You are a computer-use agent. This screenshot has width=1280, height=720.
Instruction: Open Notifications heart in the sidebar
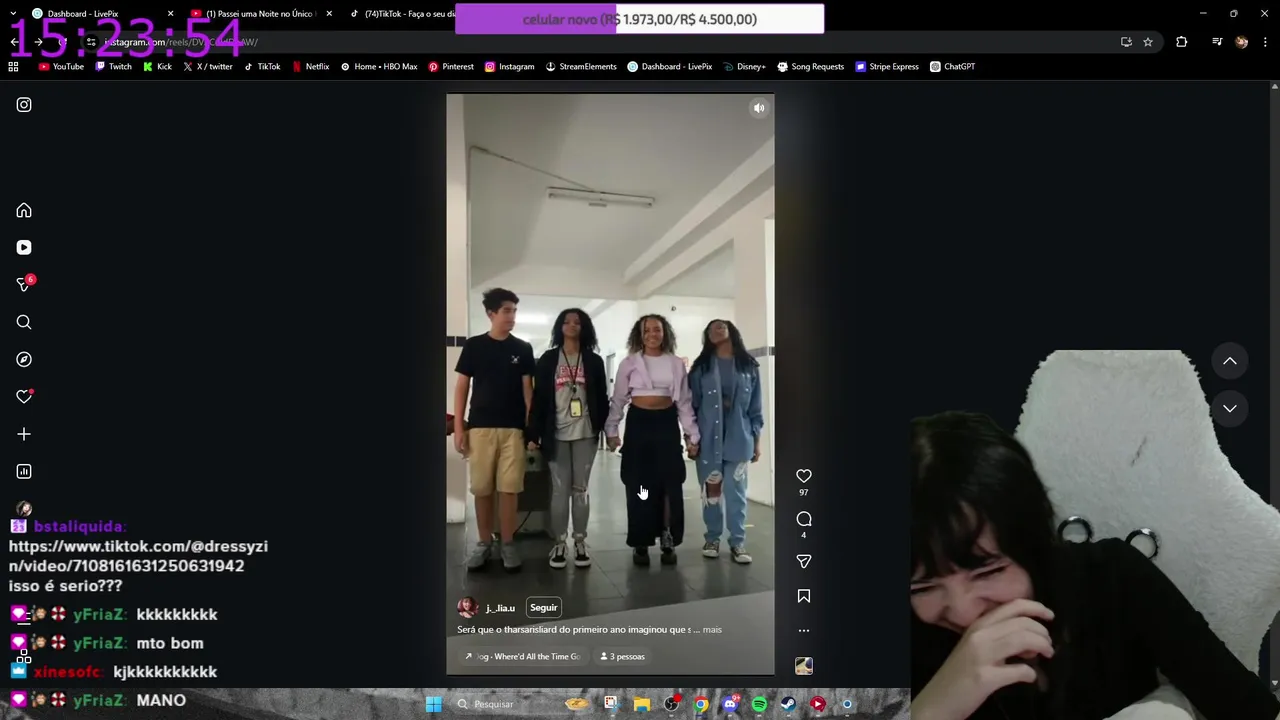tap(24, 397)
